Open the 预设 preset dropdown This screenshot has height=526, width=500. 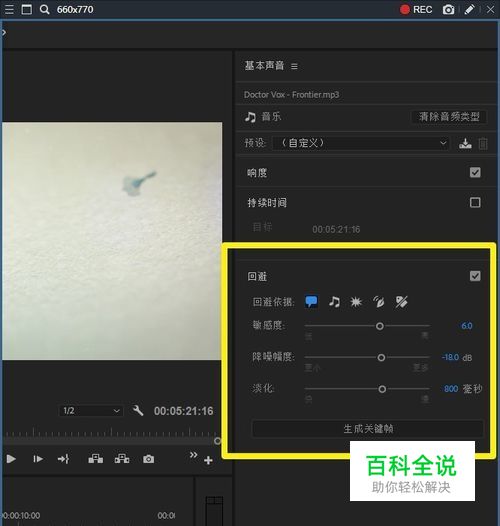pyautogui.click(x=361, y=143)
